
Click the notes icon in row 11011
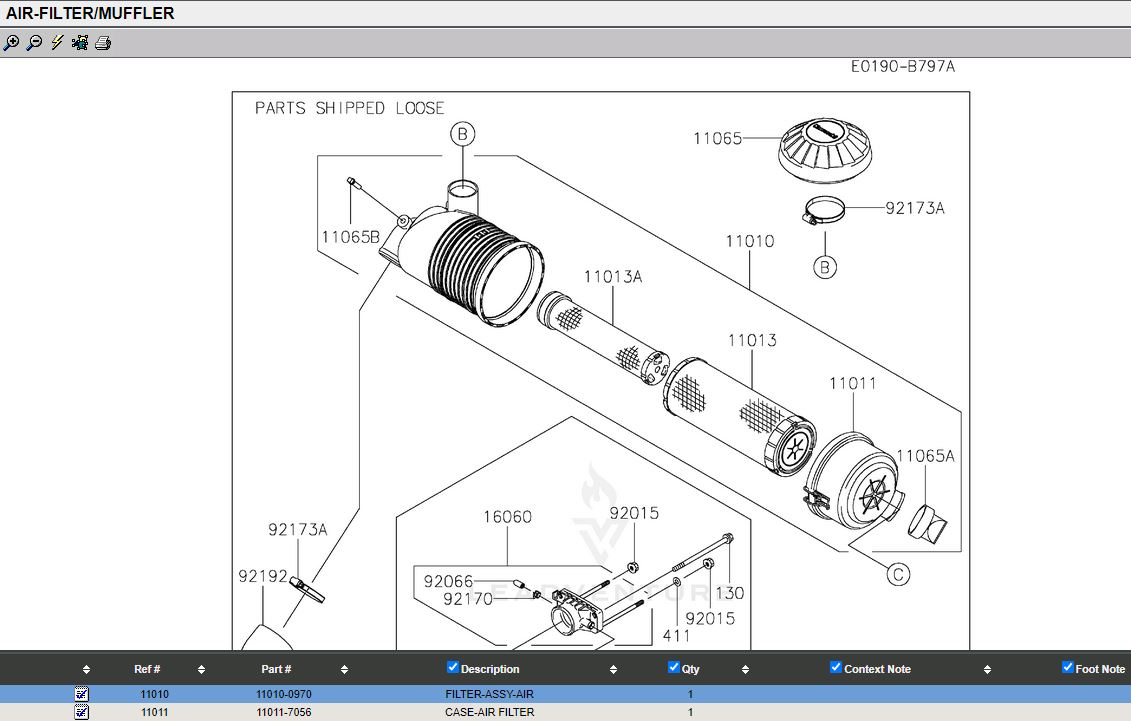point(82,712)
